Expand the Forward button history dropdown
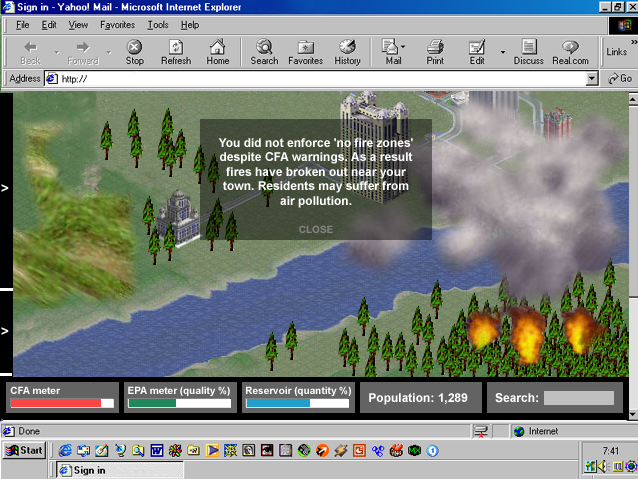 tap(109, 52)
